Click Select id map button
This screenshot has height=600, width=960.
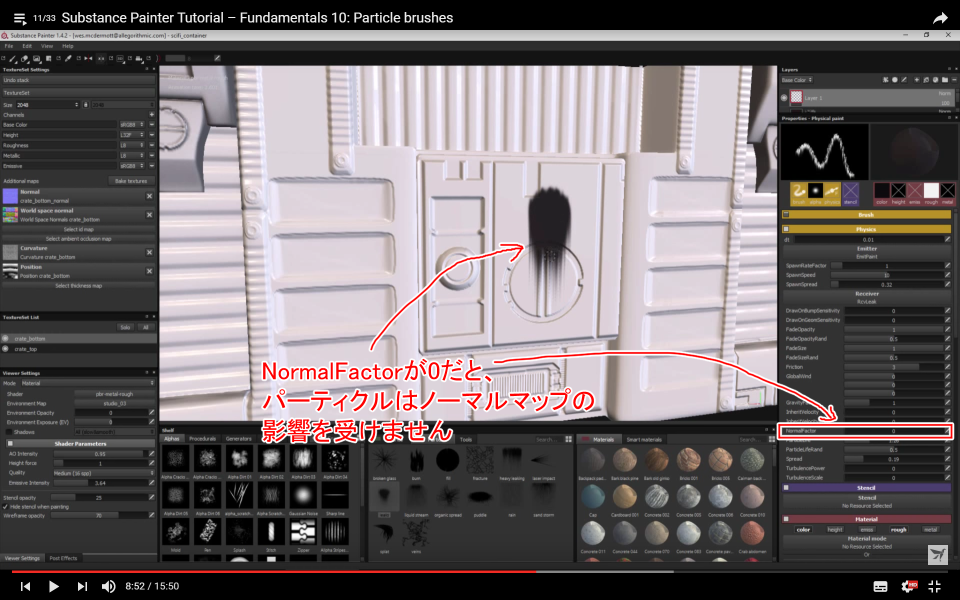[x=78, y=230]
